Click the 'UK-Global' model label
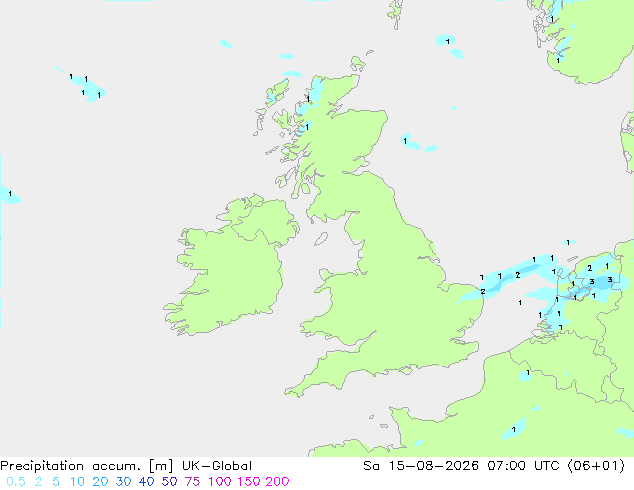The width and height of the screenshot is (634, 490). point(217,466)
